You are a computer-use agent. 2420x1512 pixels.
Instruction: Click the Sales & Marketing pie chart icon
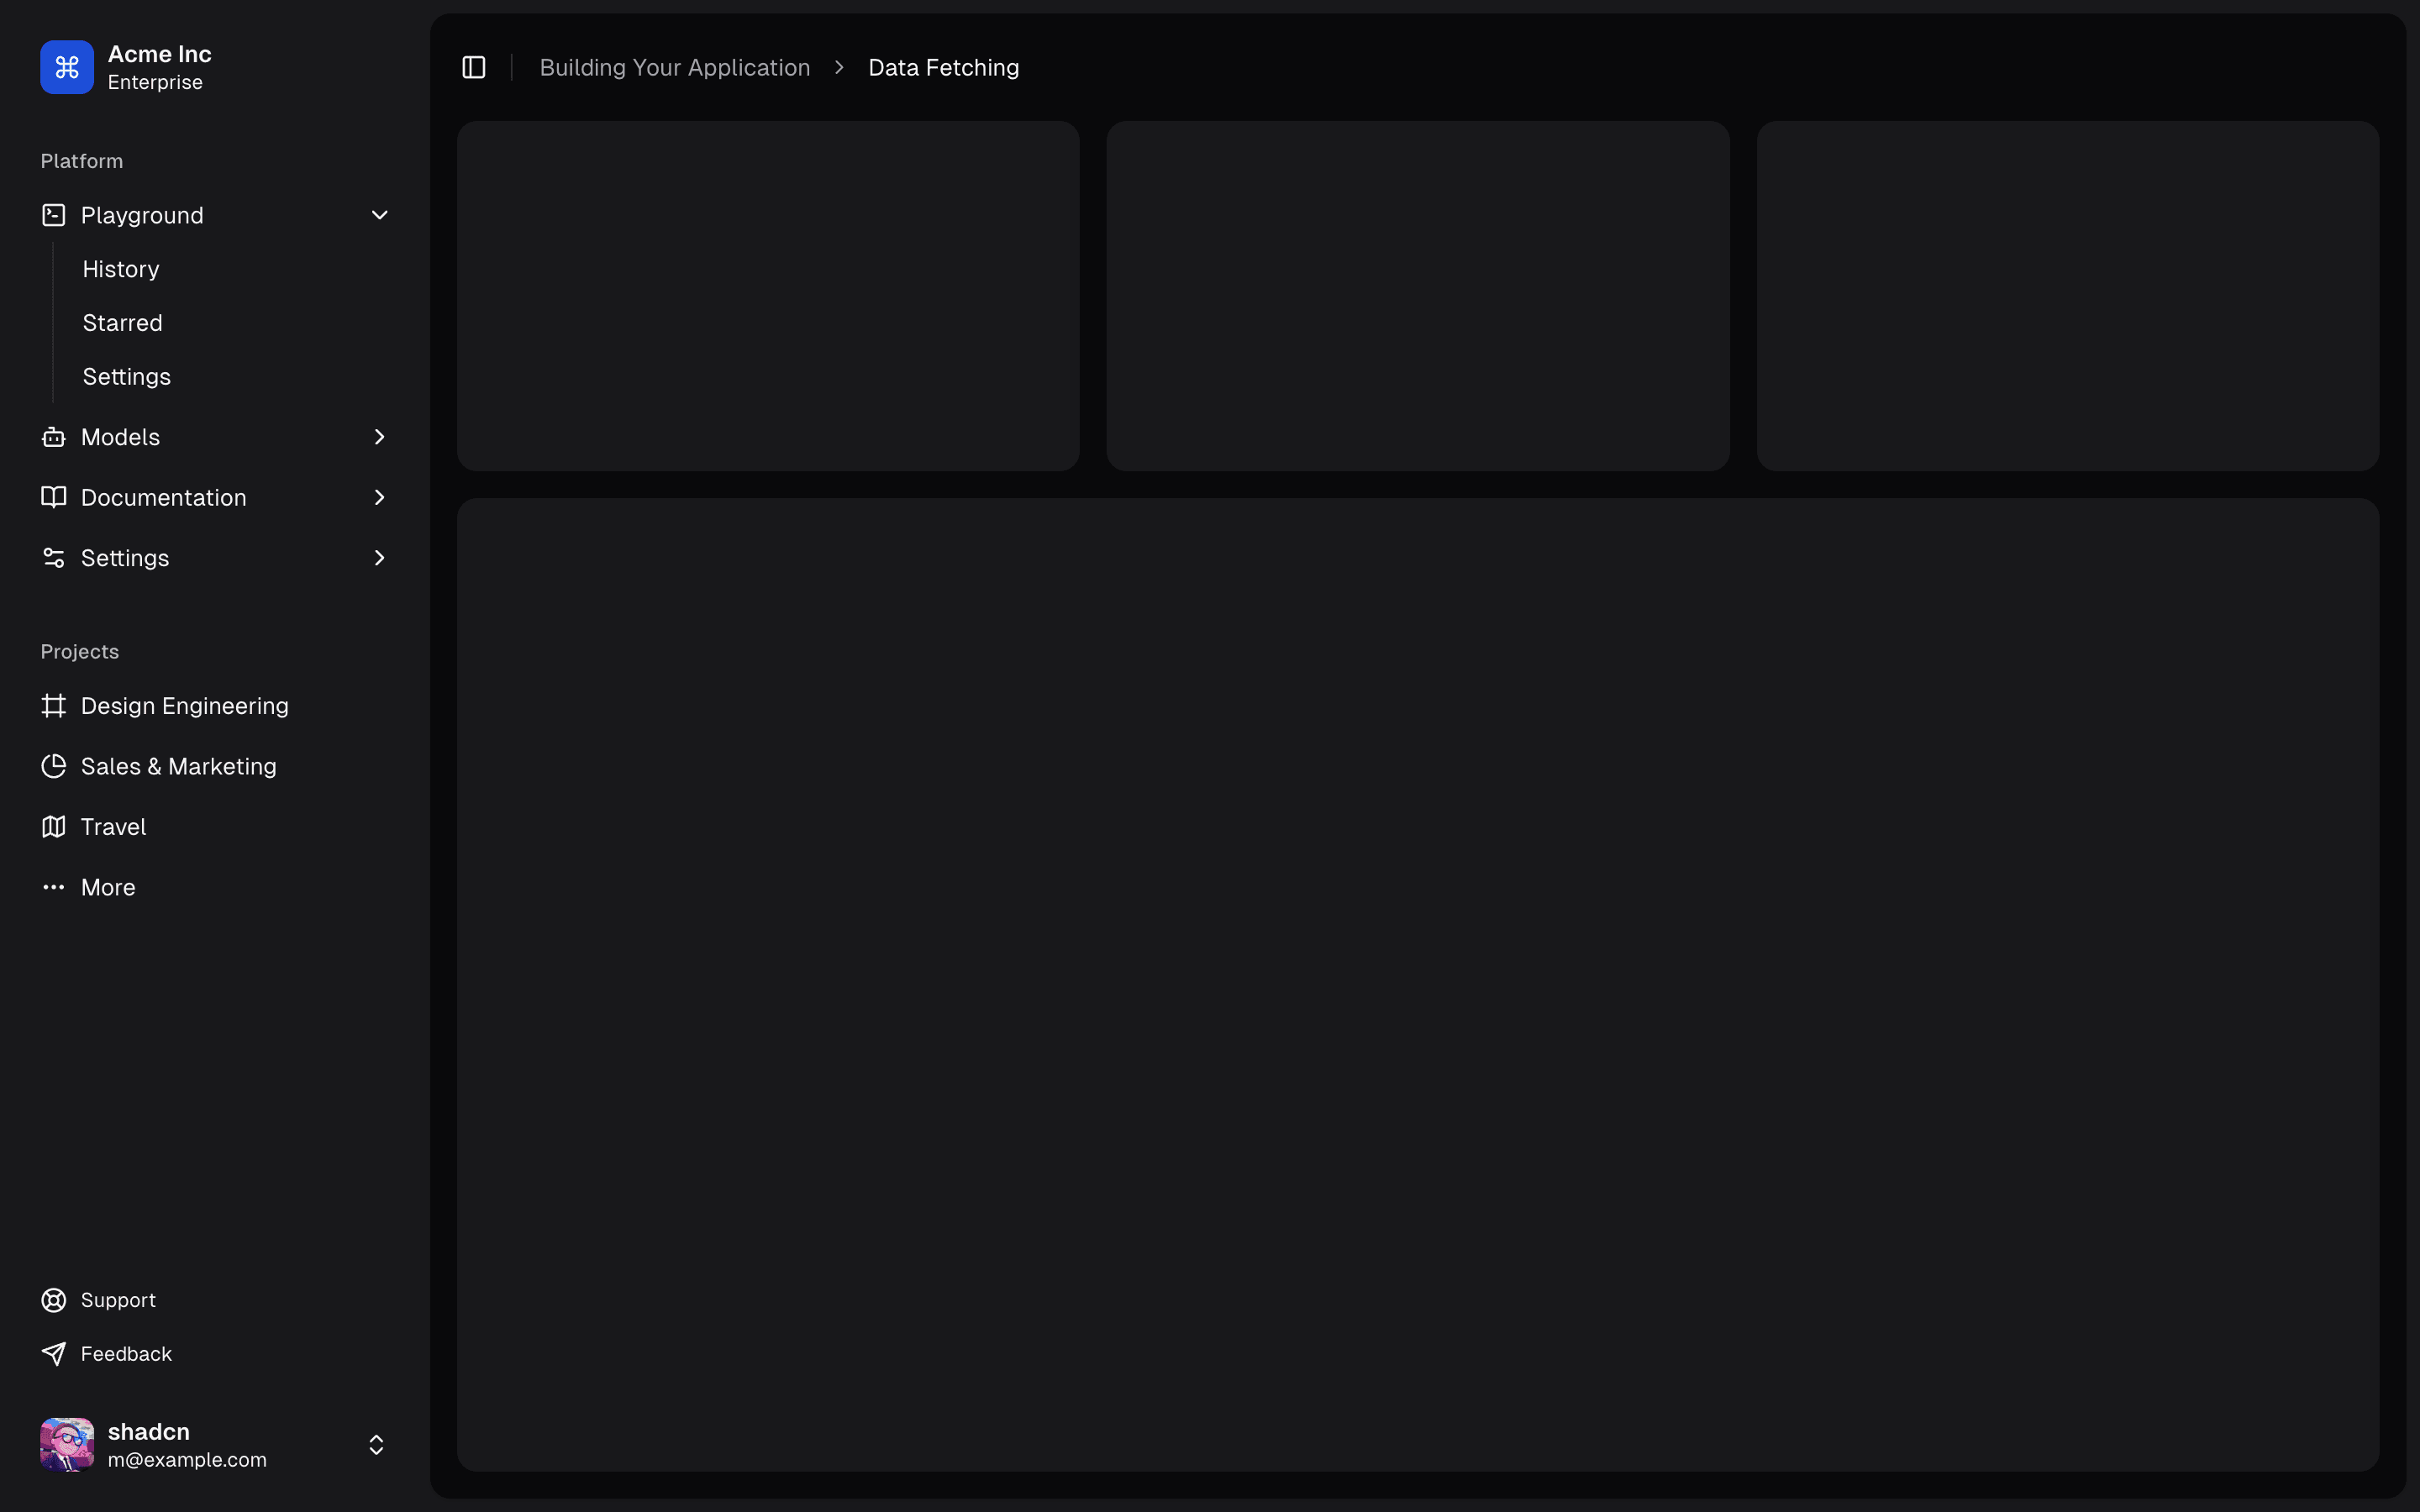(x=53, y=765)
